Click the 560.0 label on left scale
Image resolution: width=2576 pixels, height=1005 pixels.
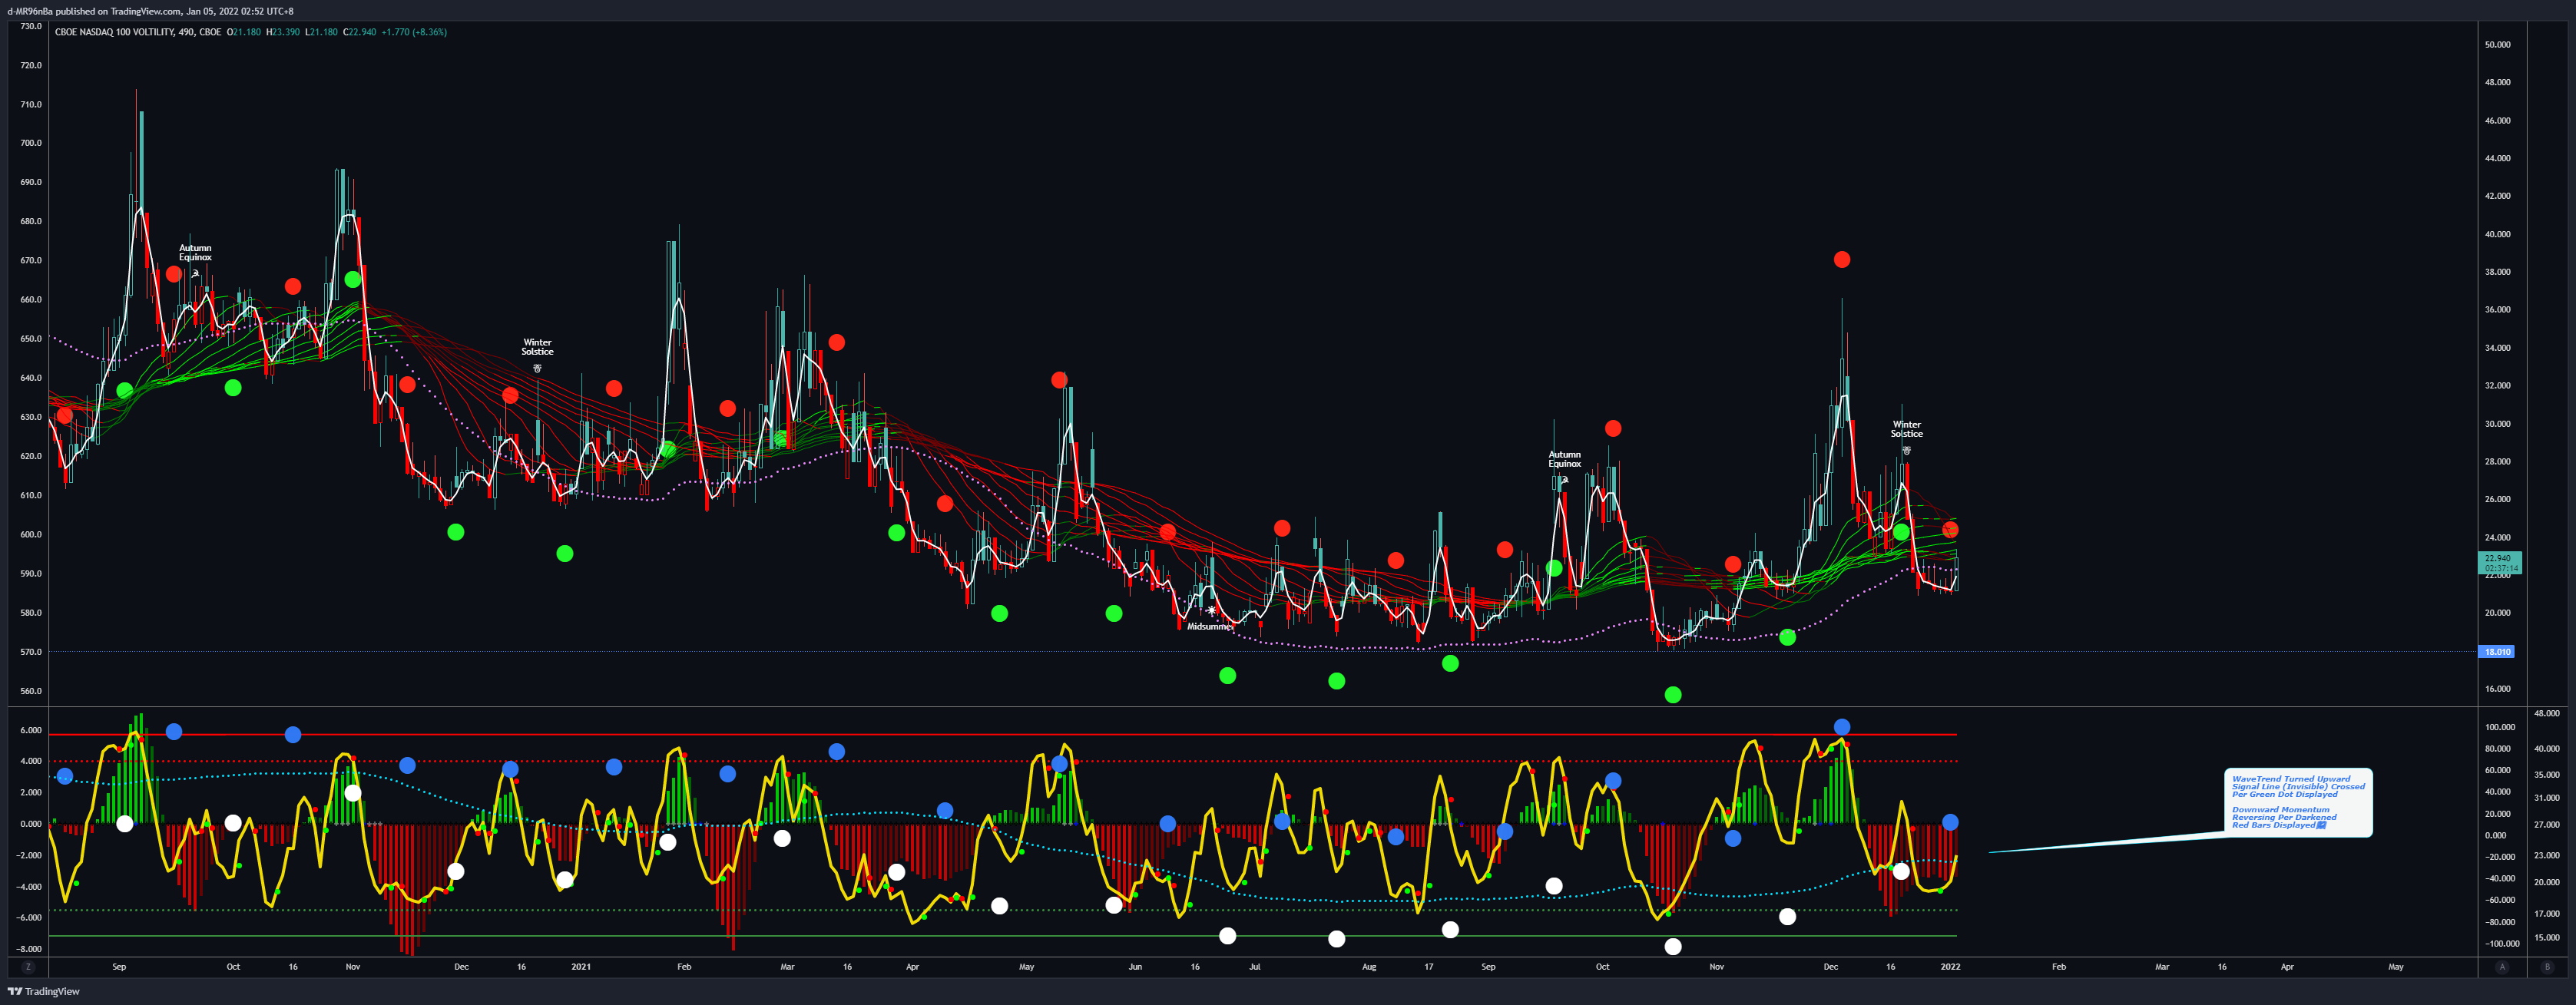pyautogui.click(x=31, y=691)
